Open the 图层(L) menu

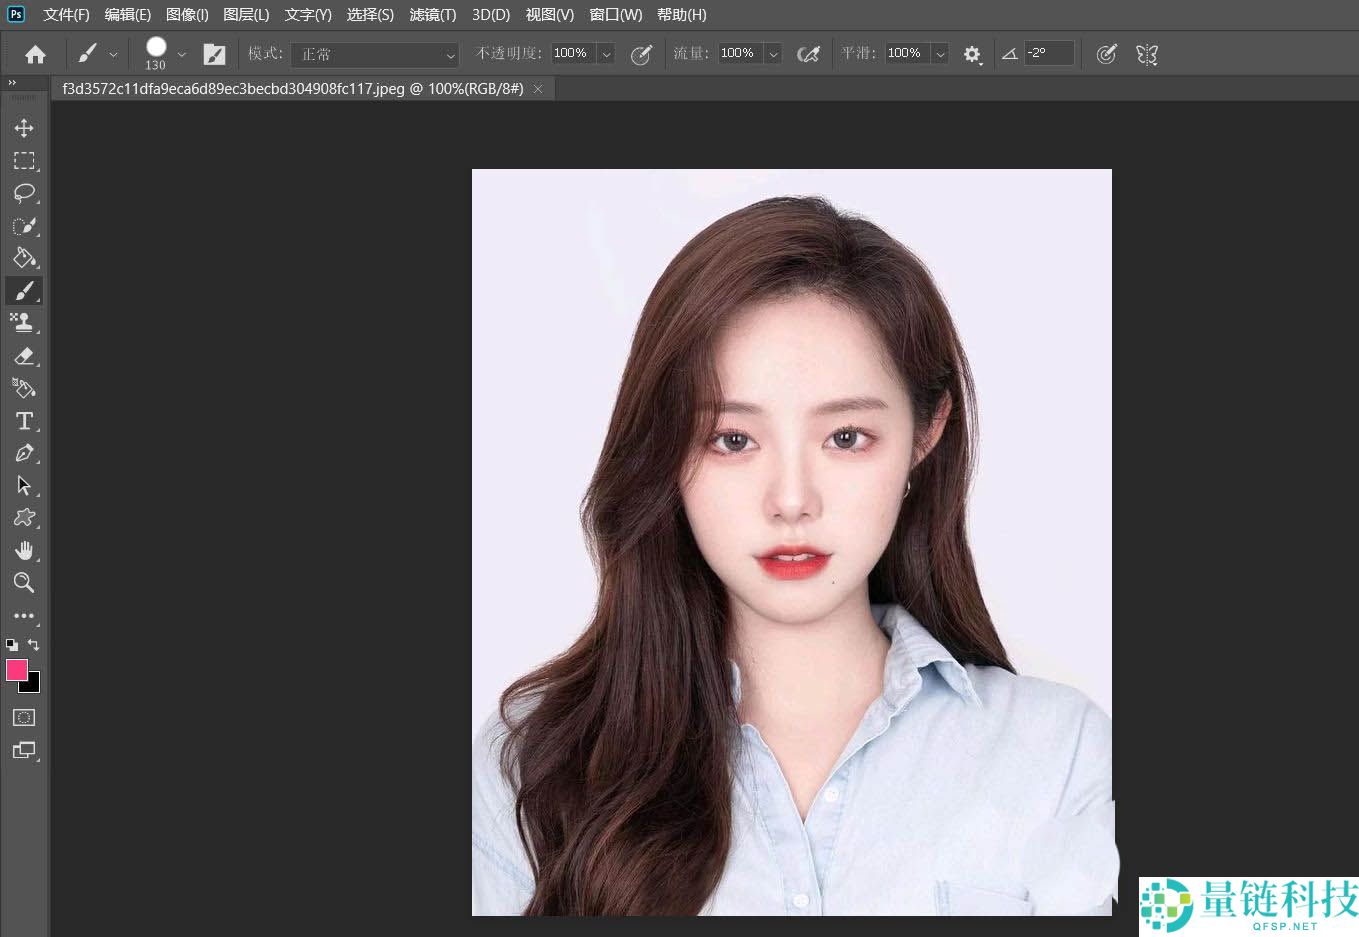[x=246, y=14]
